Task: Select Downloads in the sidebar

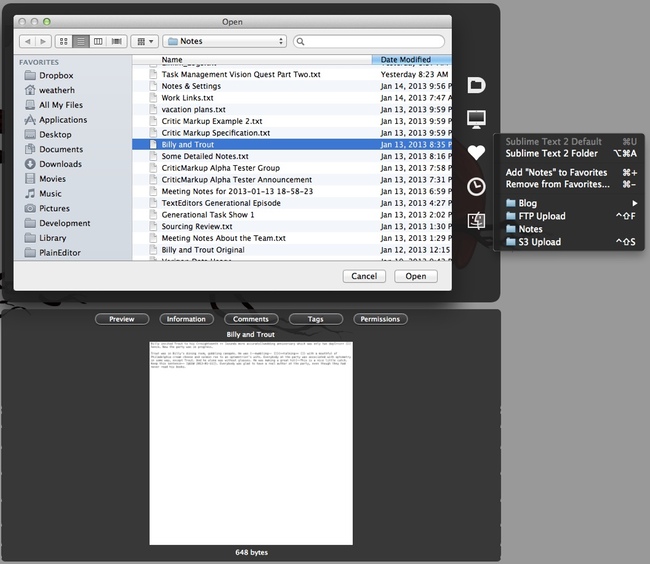Action: (x=53, y=164)
